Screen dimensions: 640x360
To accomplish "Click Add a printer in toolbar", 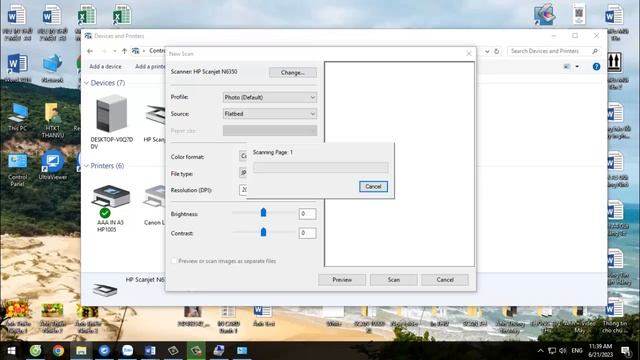I will coord(150,67).
